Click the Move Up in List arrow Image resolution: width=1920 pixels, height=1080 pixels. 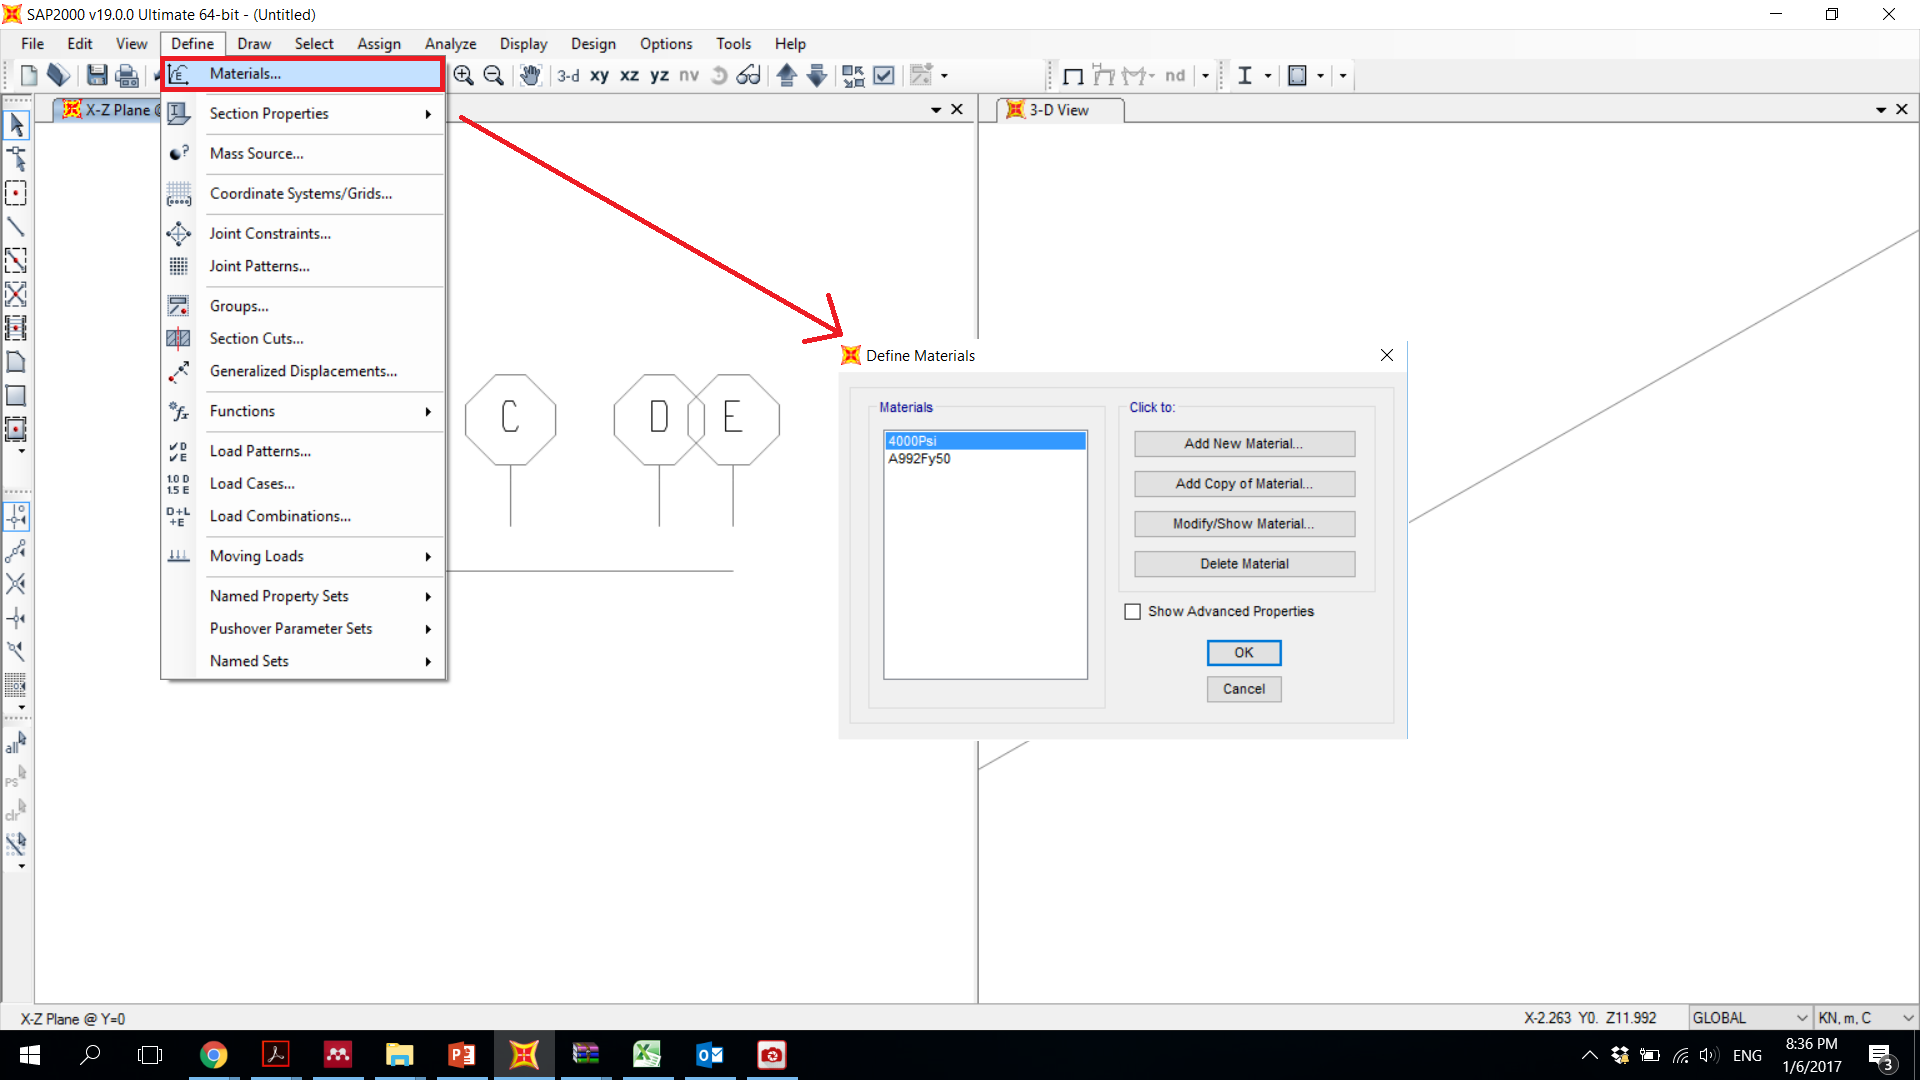[x=787, y=75]
